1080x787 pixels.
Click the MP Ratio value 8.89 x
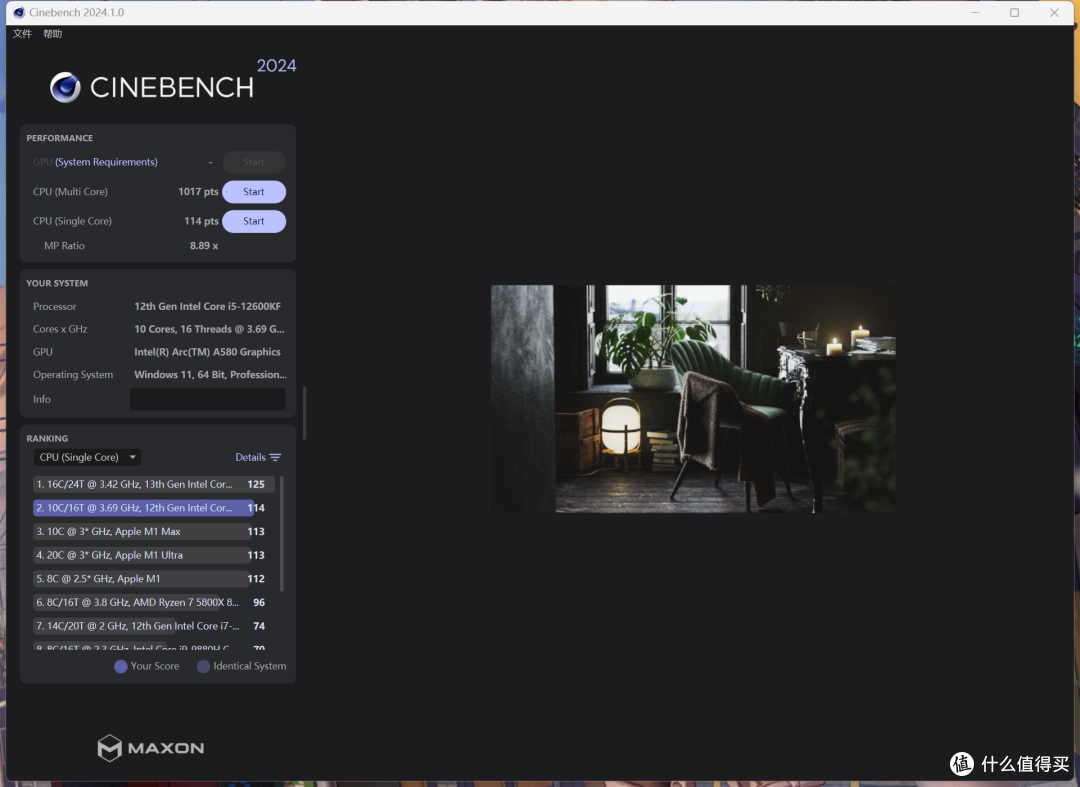(x=204, y=246)
